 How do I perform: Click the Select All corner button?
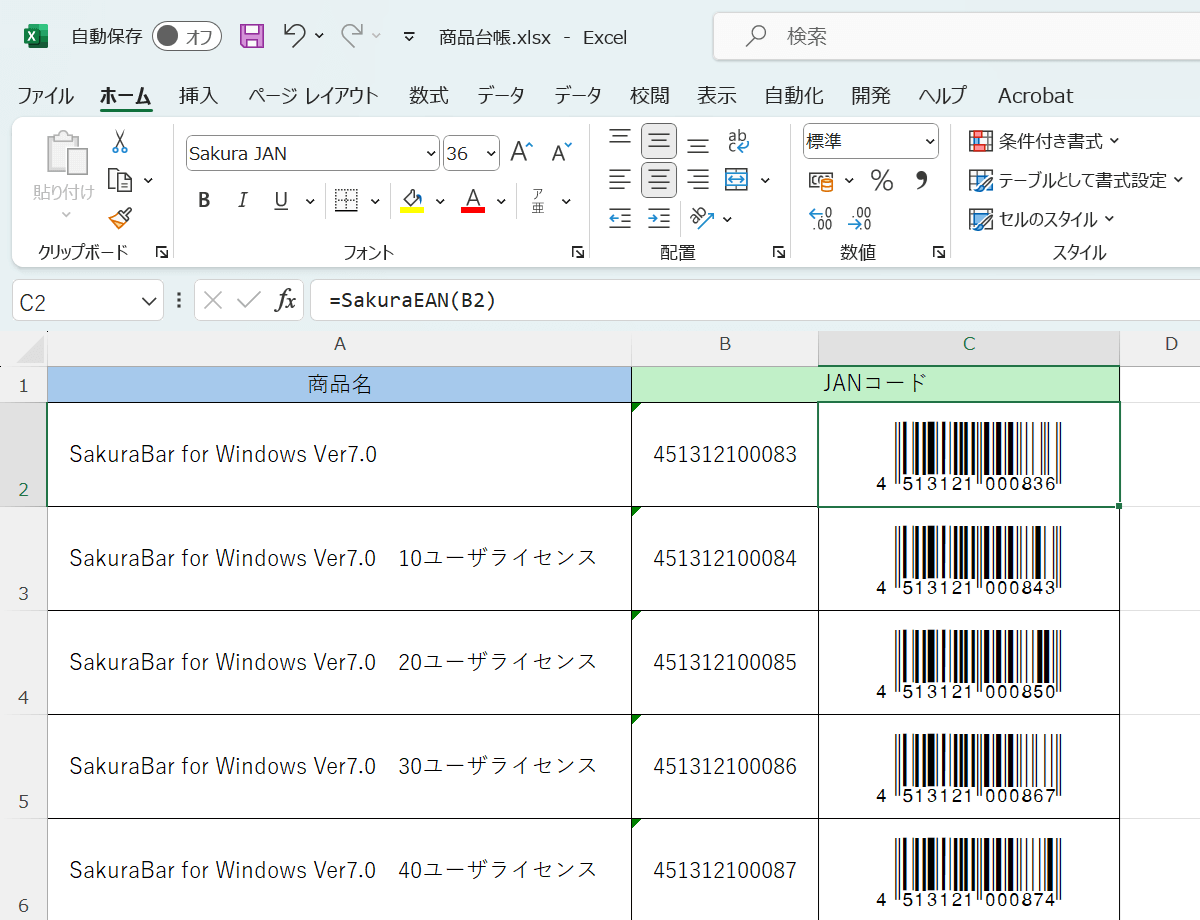tap(24, 347)
